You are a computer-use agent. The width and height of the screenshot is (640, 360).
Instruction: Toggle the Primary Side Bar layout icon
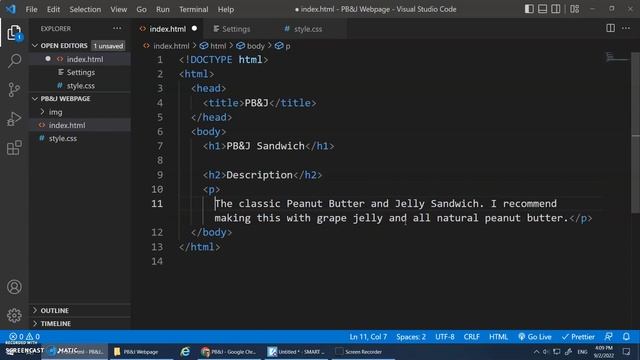click(x=529, y=9)
